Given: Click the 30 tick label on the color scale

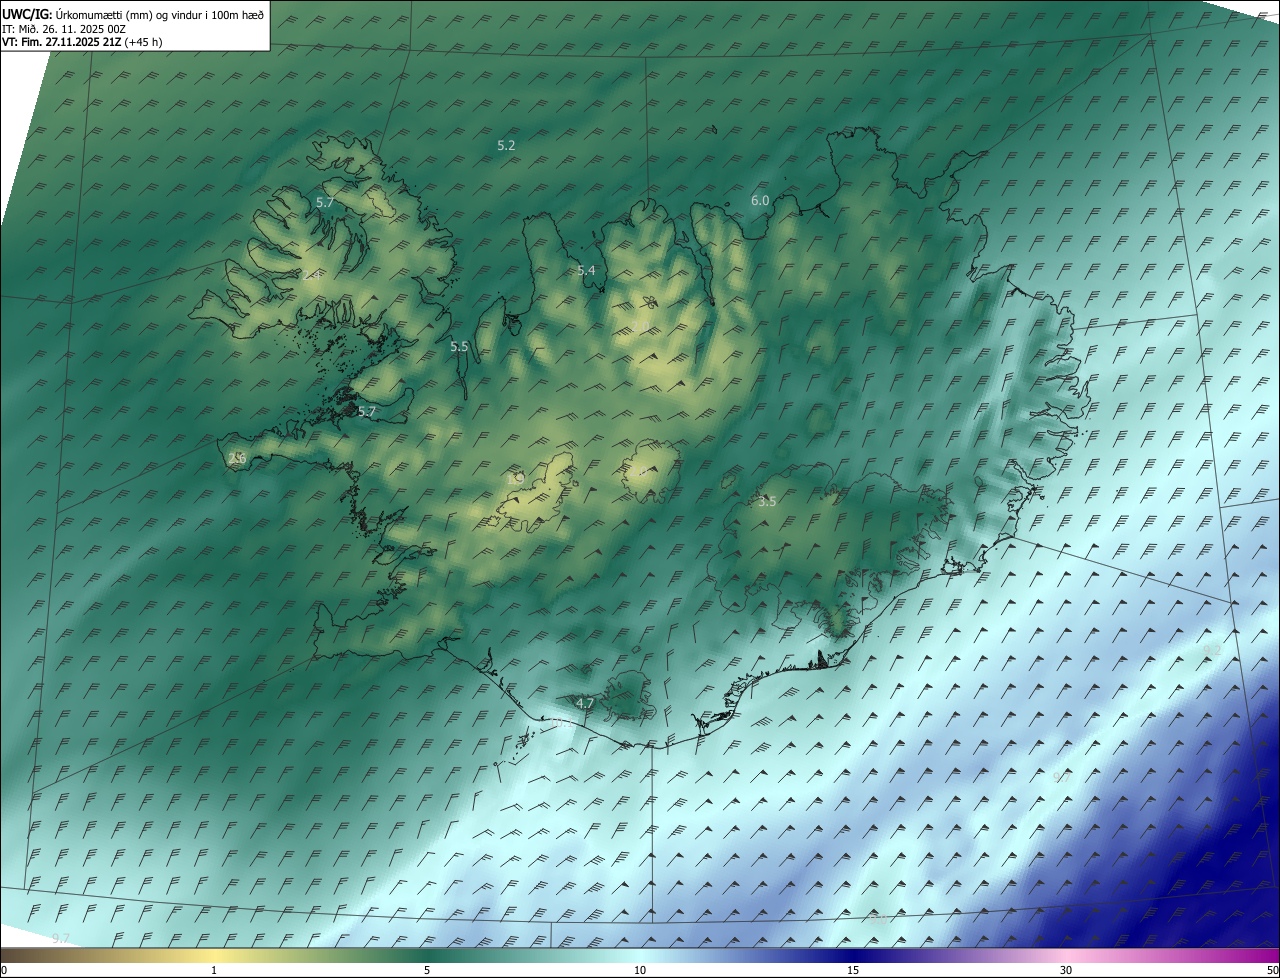Looking at the screenshot, I should (x=1066, y=970).
